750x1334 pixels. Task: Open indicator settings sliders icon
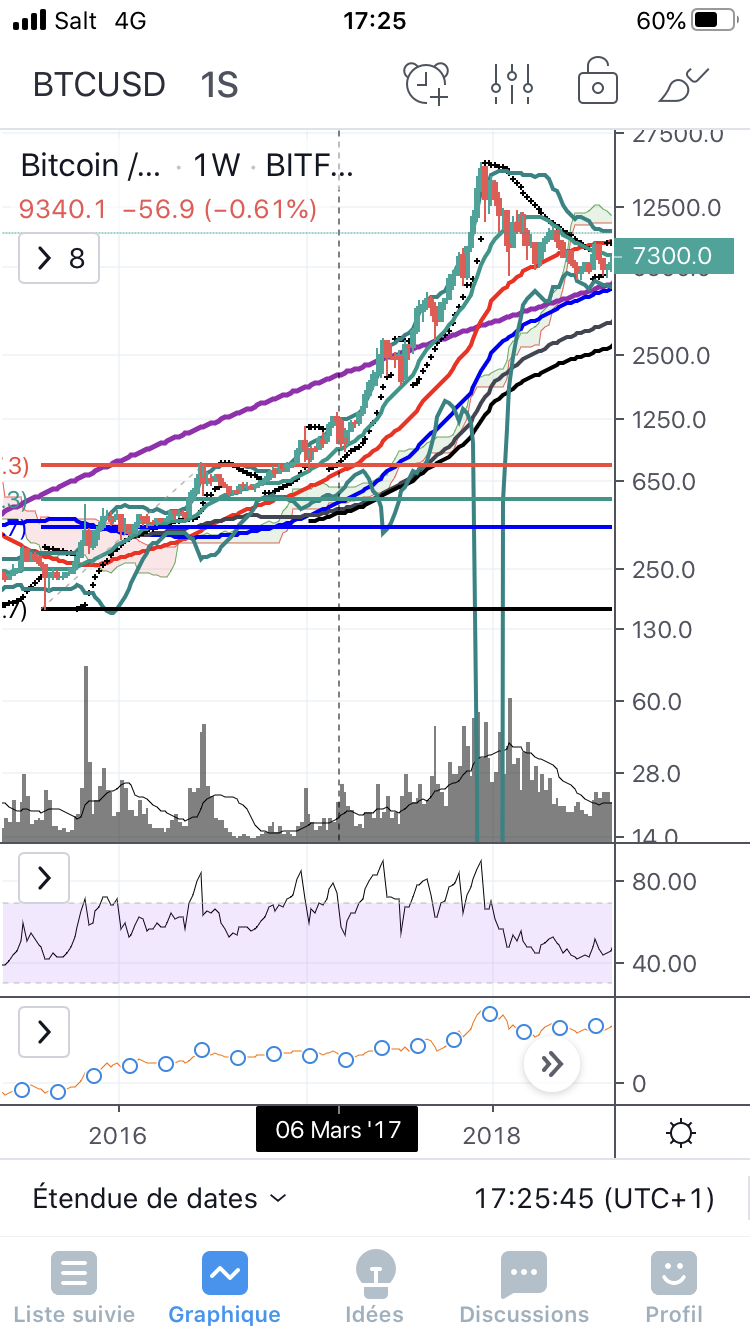click(511, 84)
